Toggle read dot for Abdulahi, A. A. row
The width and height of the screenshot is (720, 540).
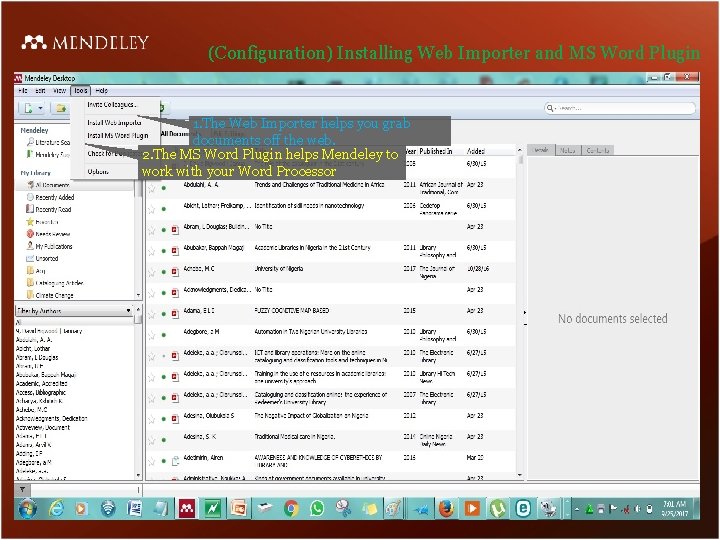tap(164, 188)
